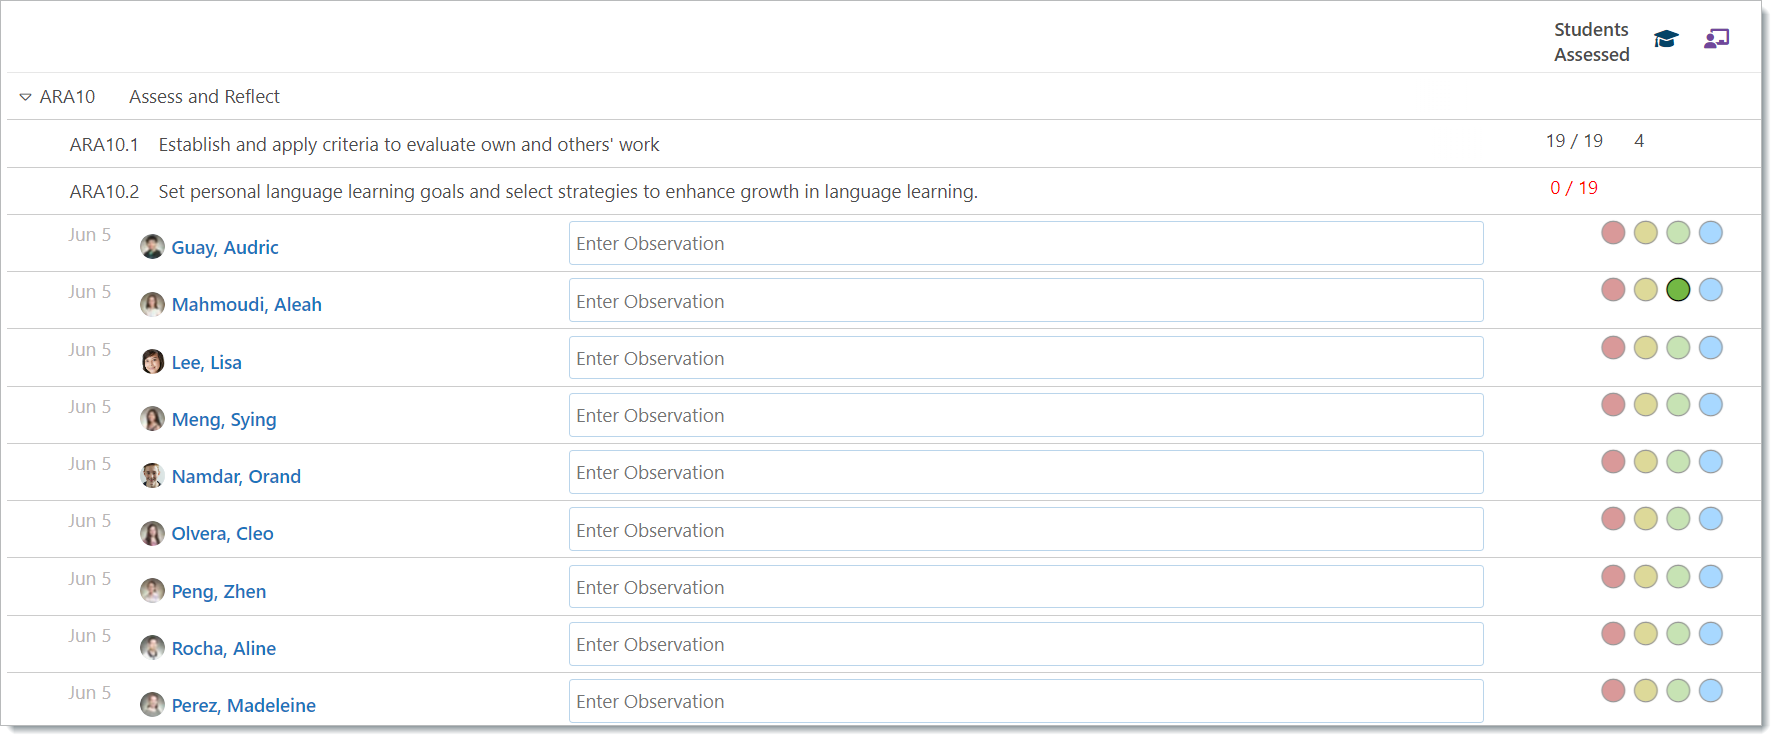Open Olvera, Cleo's student link
The width and height of the screenshot is (1777, 741).
click(222, 534)
